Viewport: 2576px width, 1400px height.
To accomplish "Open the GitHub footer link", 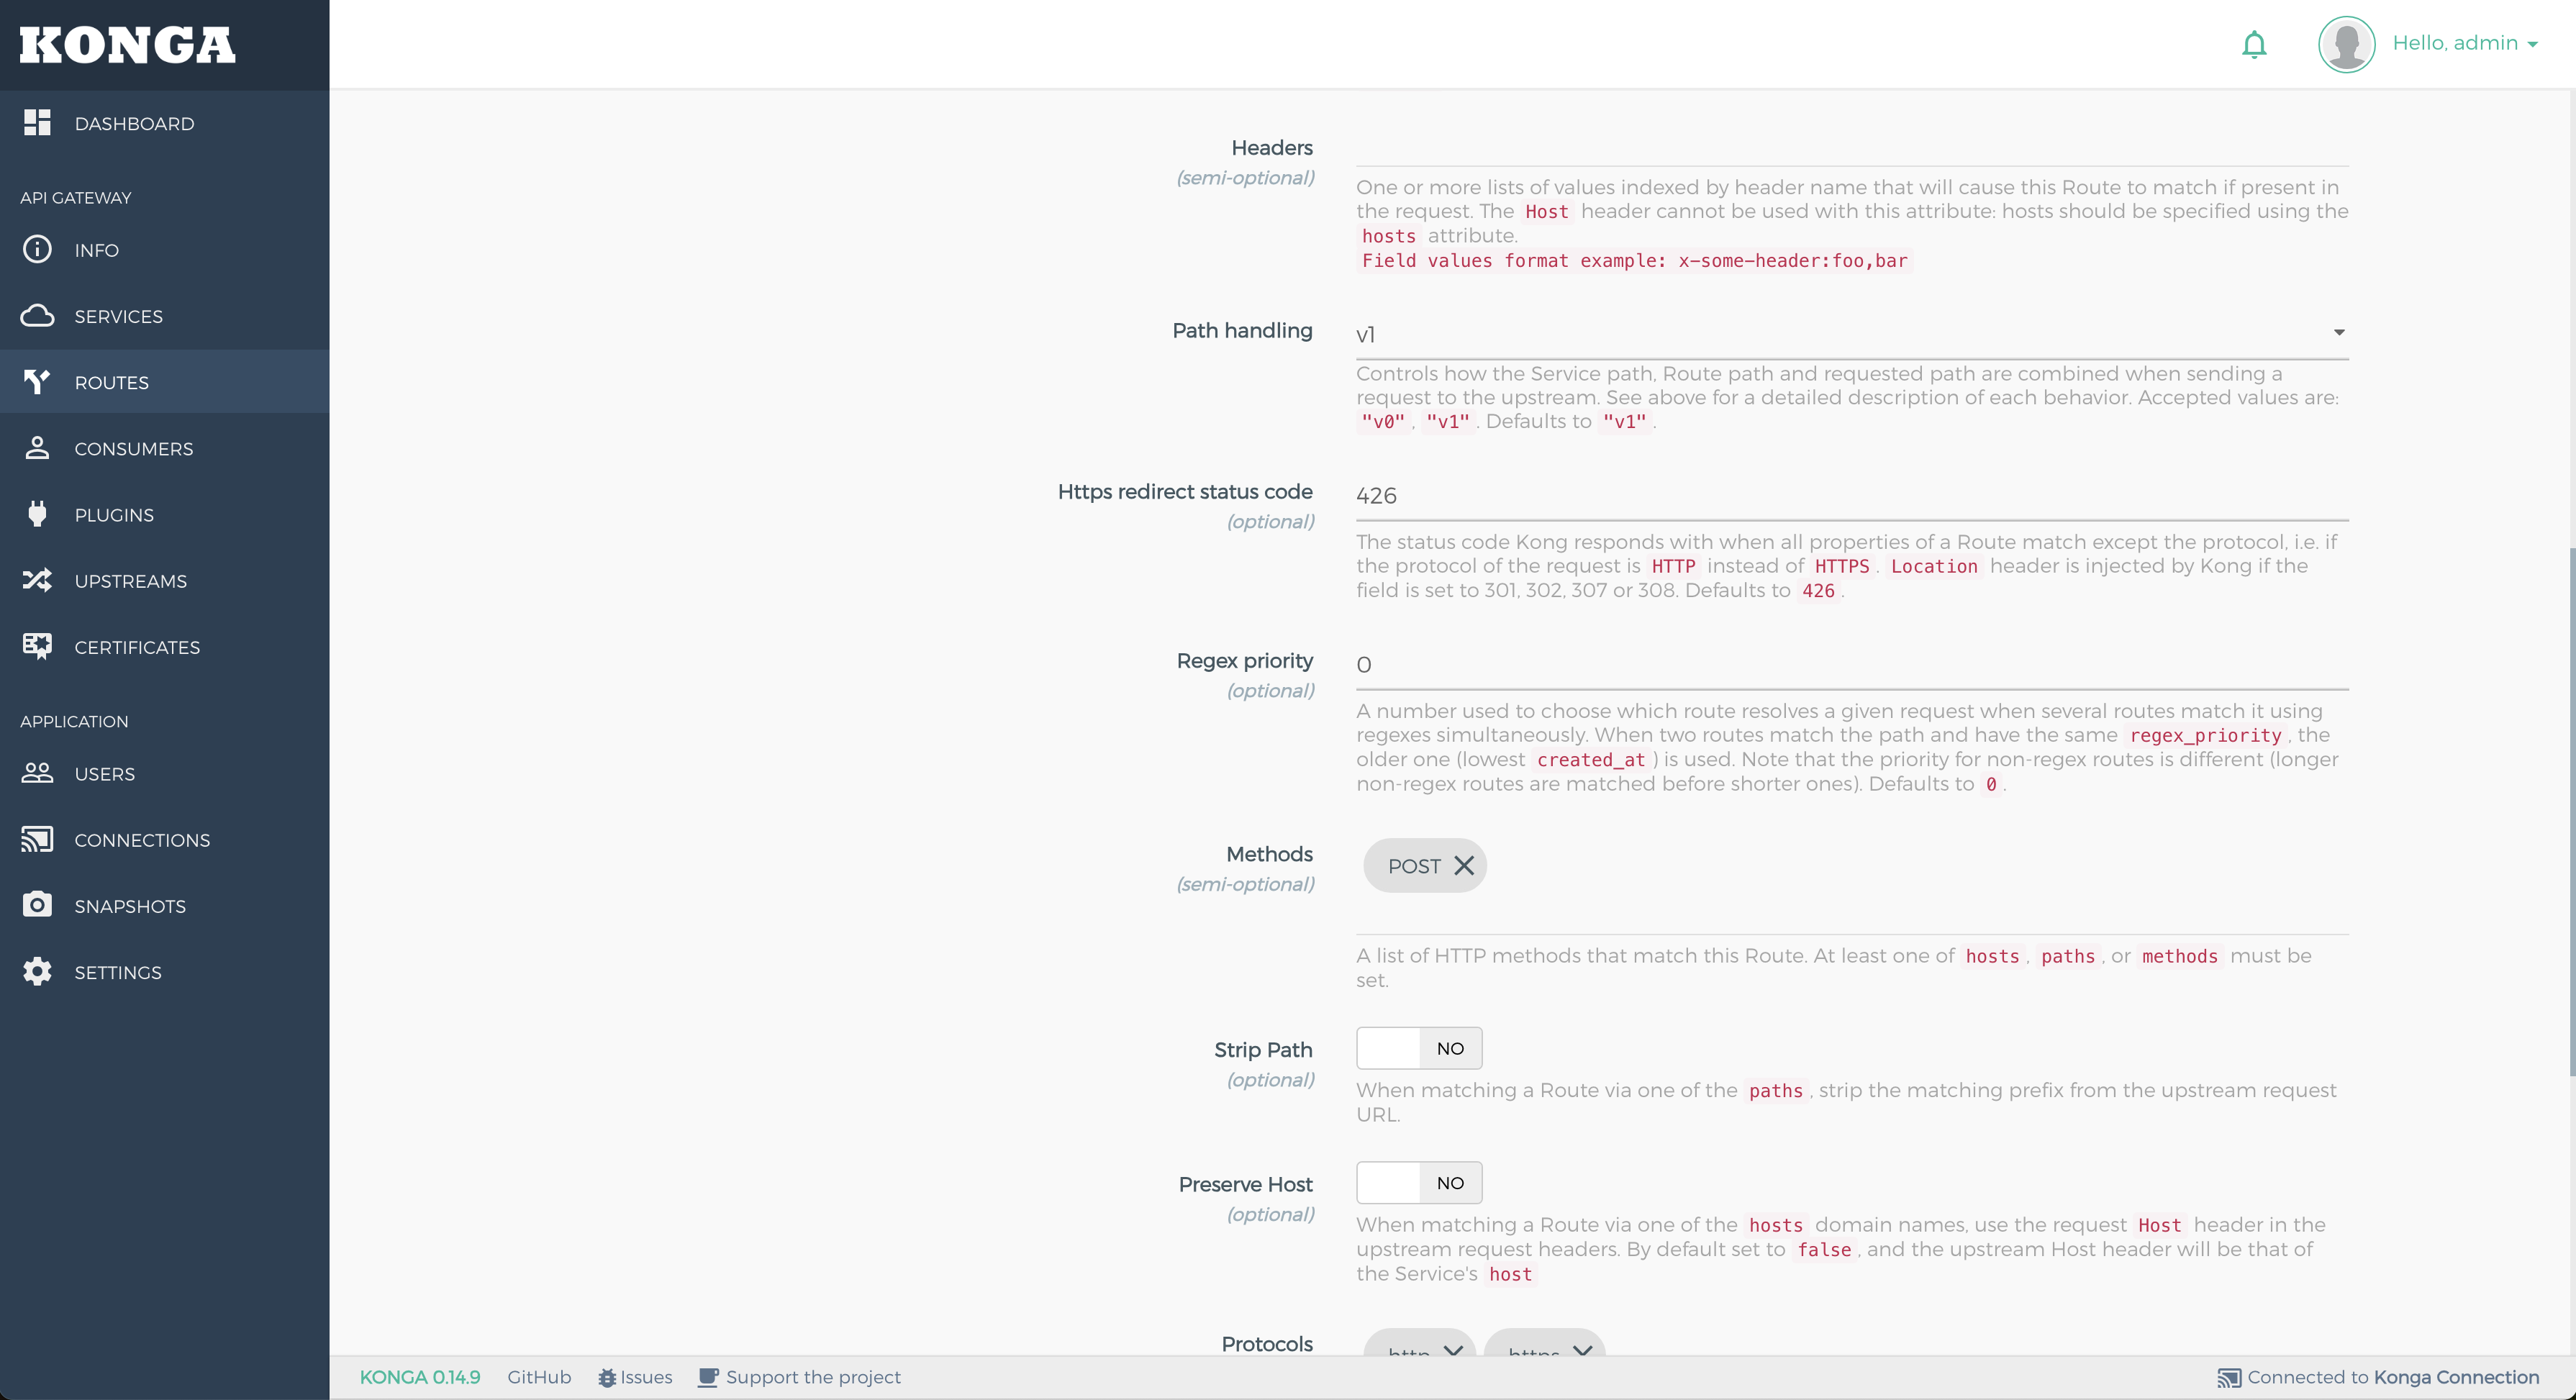I will pyautogui.click(x=539, y=1377).
